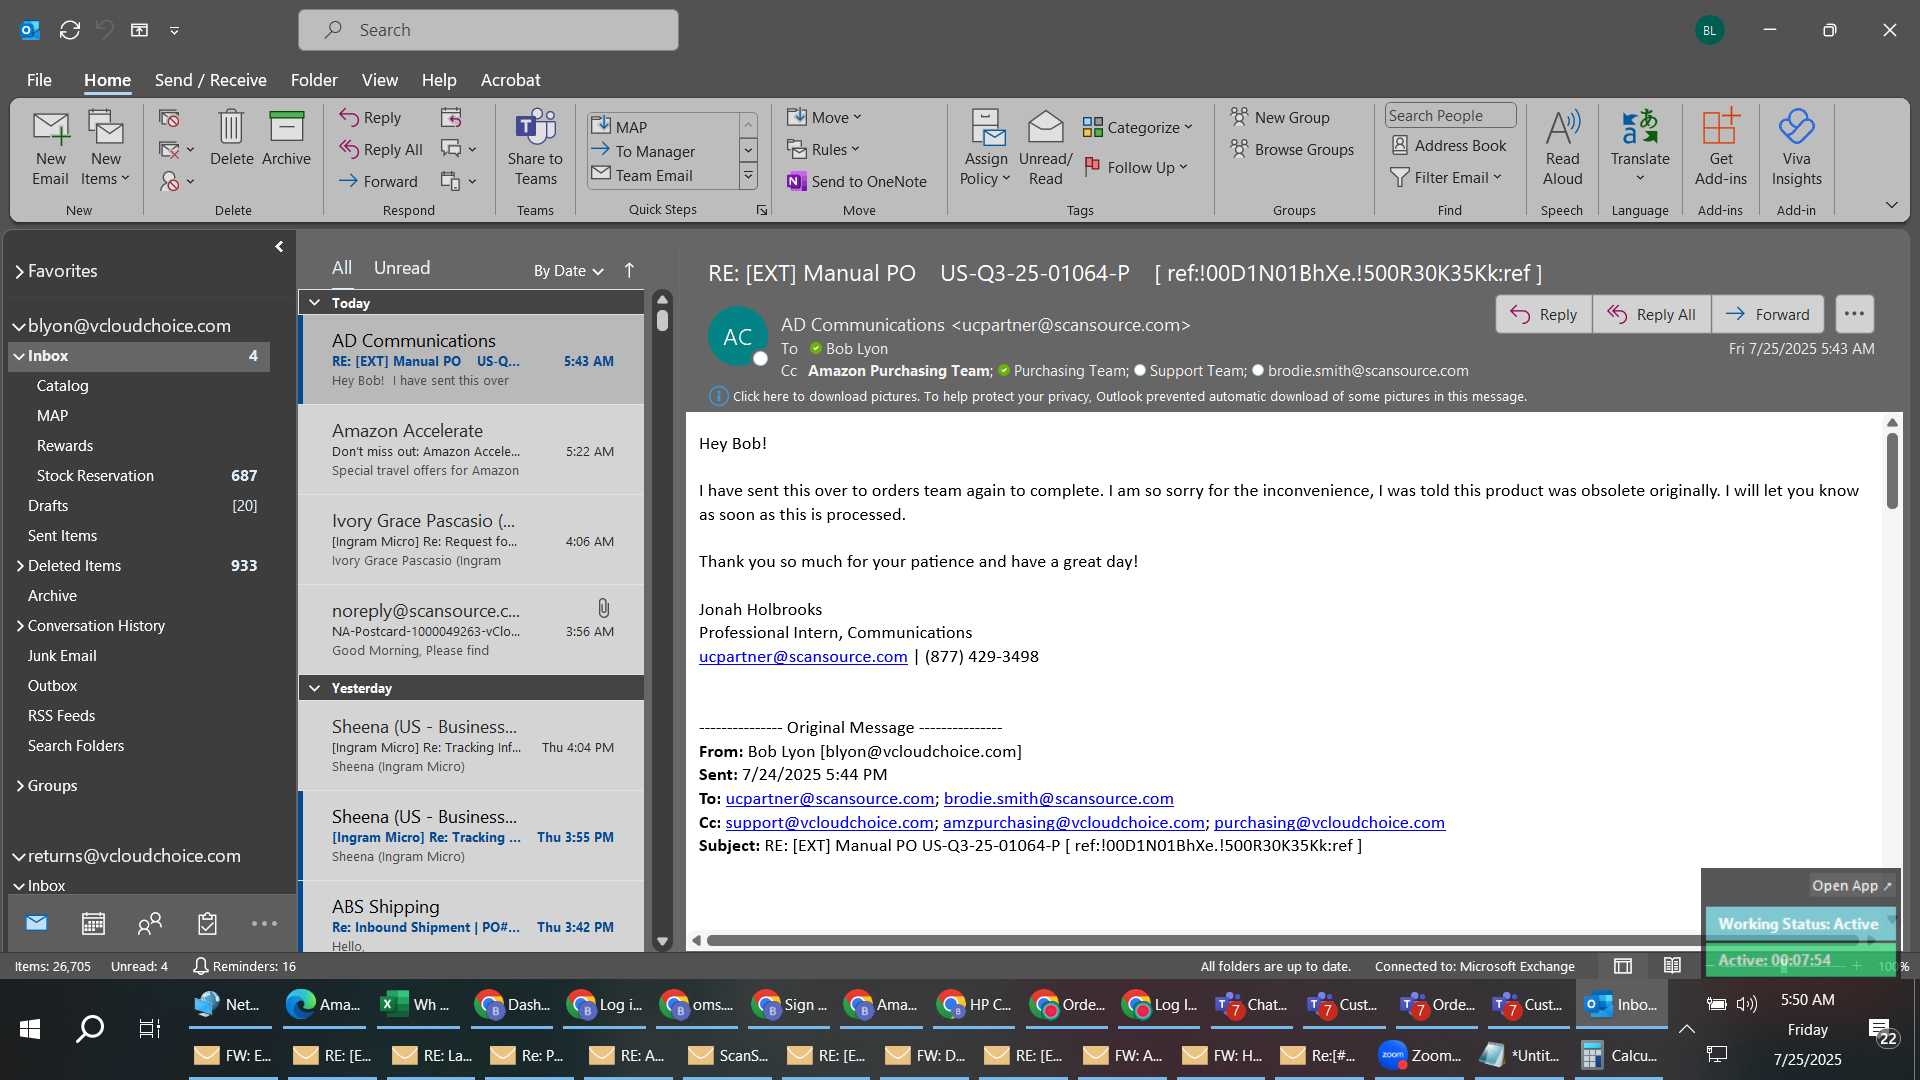Show Unread messages only
The image size is (1920, 1080).
coord(402,268)
